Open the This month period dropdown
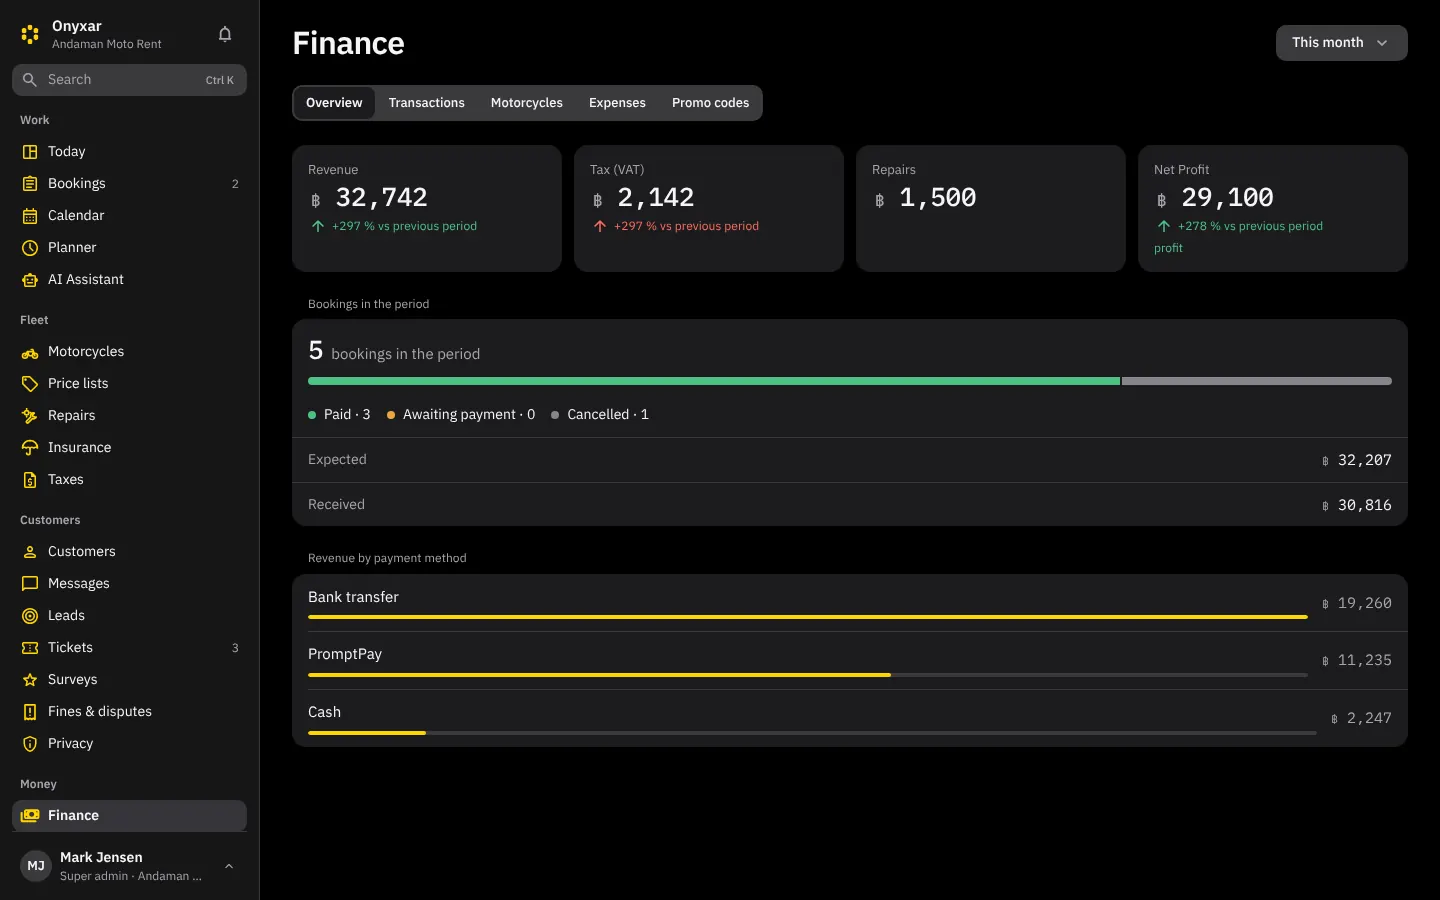1440x900 pixels. (1341, 43)
